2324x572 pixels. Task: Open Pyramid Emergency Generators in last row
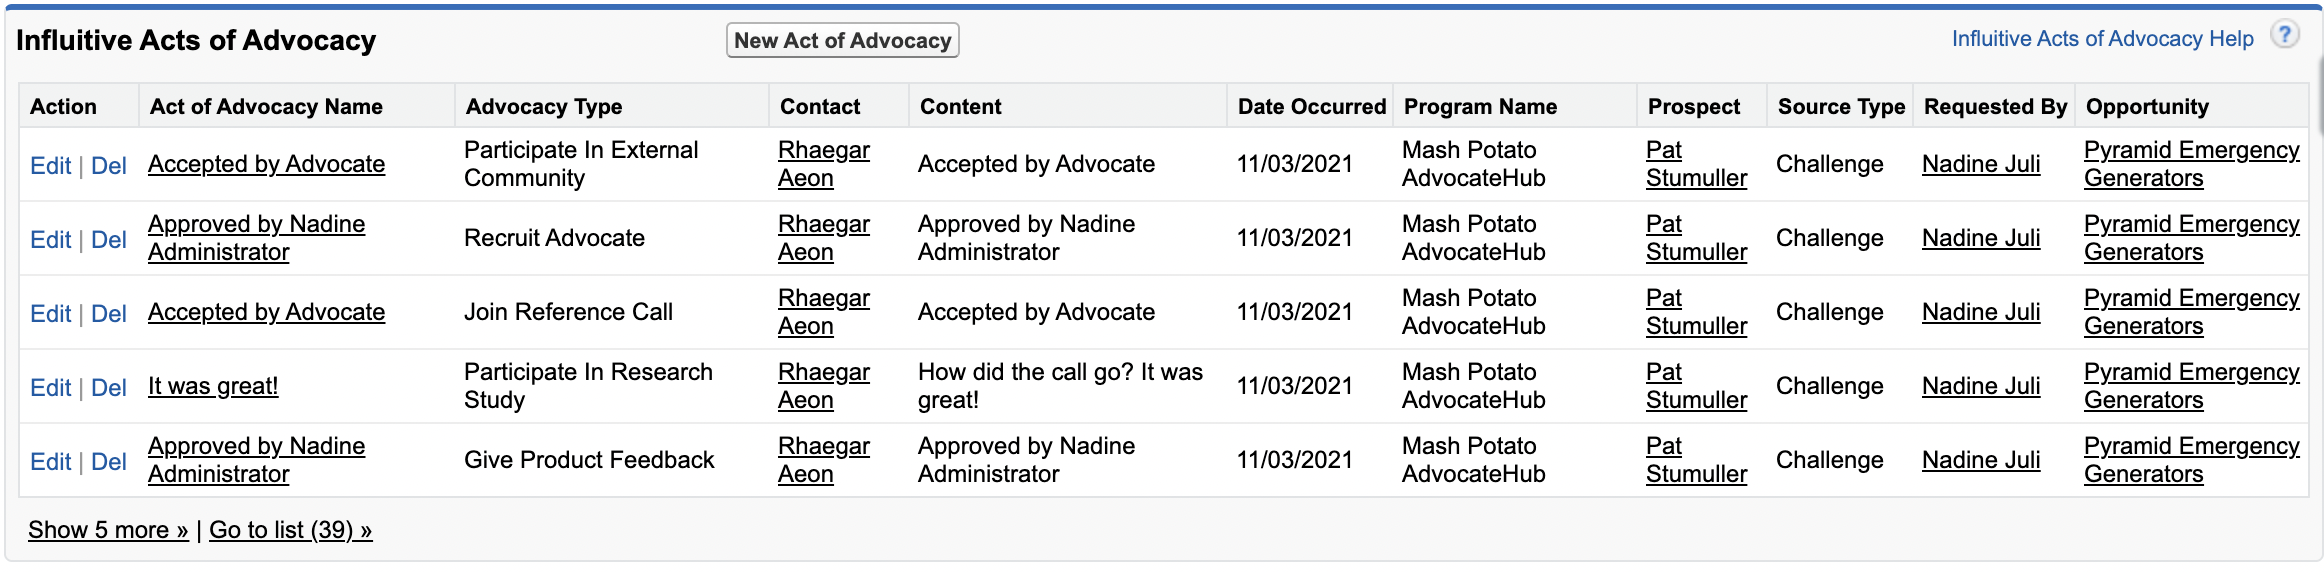click(2191, 460)
